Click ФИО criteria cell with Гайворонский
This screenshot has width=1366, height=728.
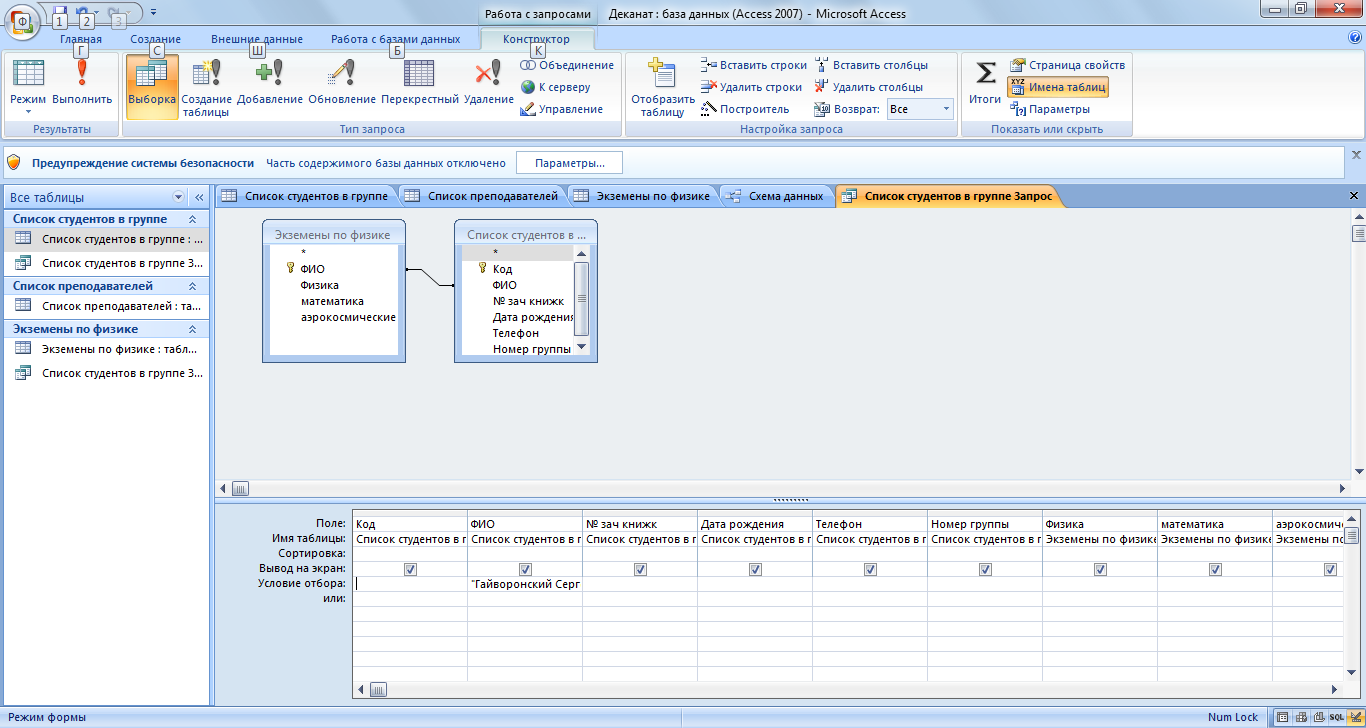point(525,584)
